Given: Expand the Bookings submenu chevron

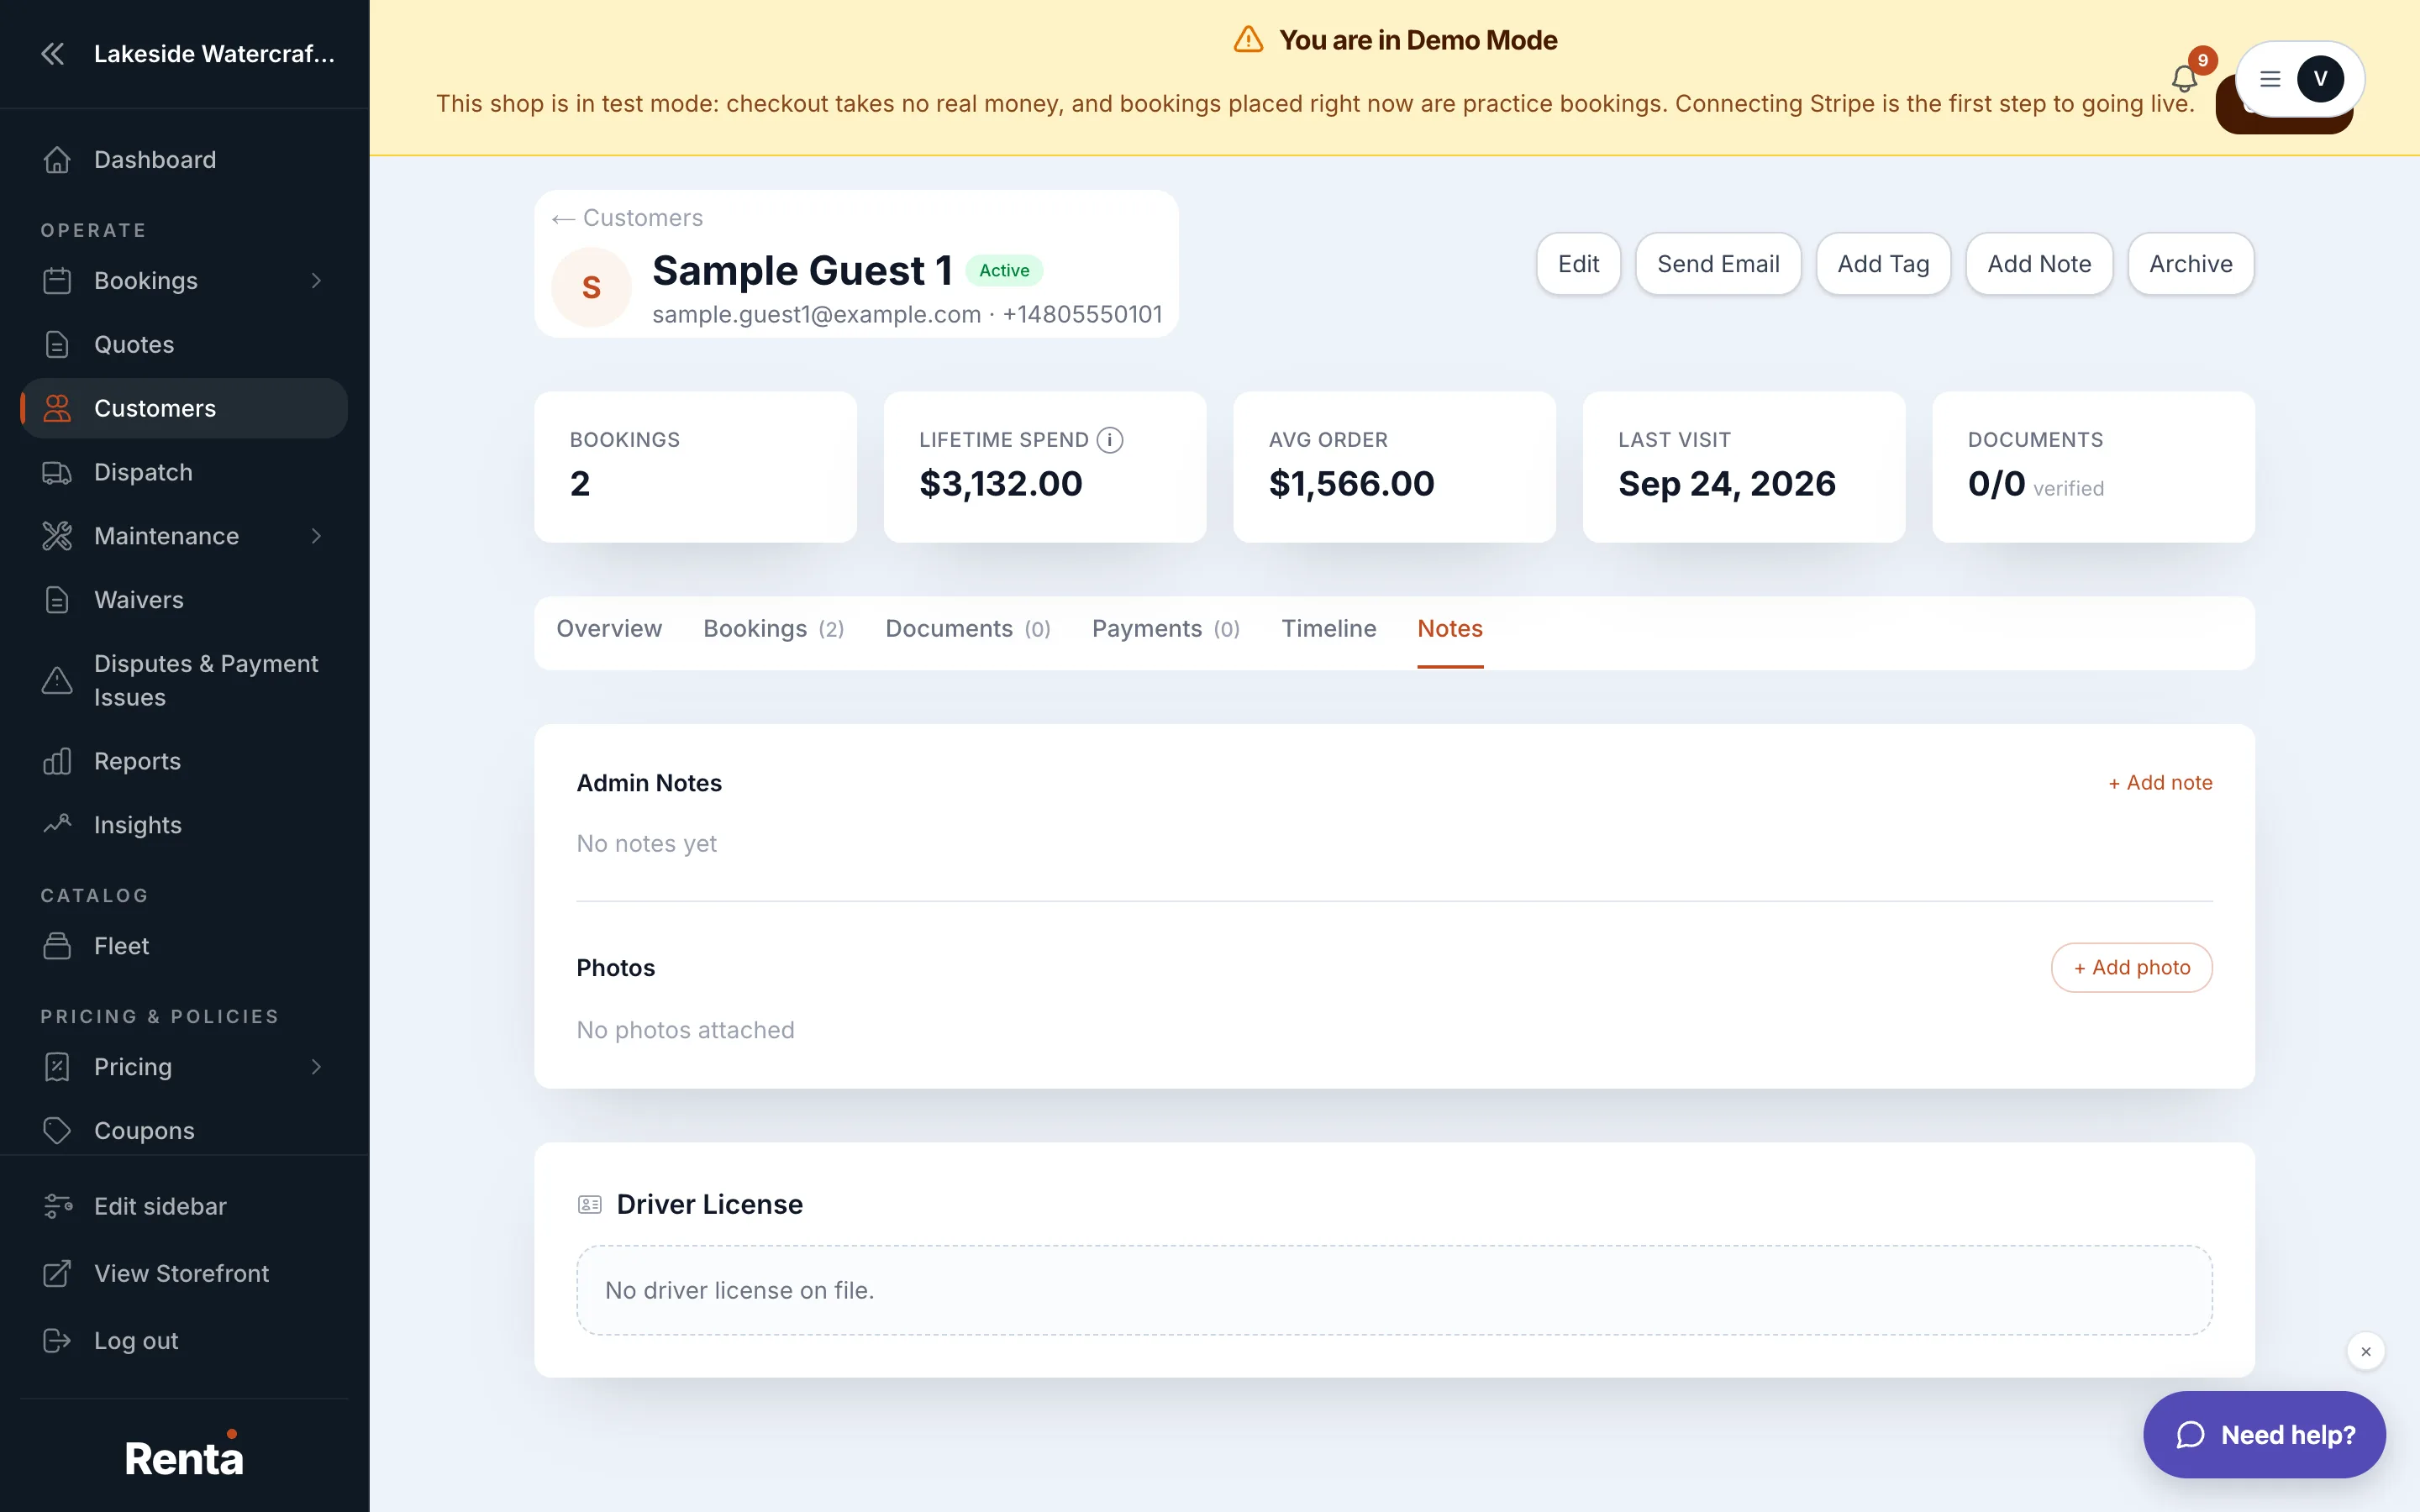Looking at the screenshot, I should (316, 281).
